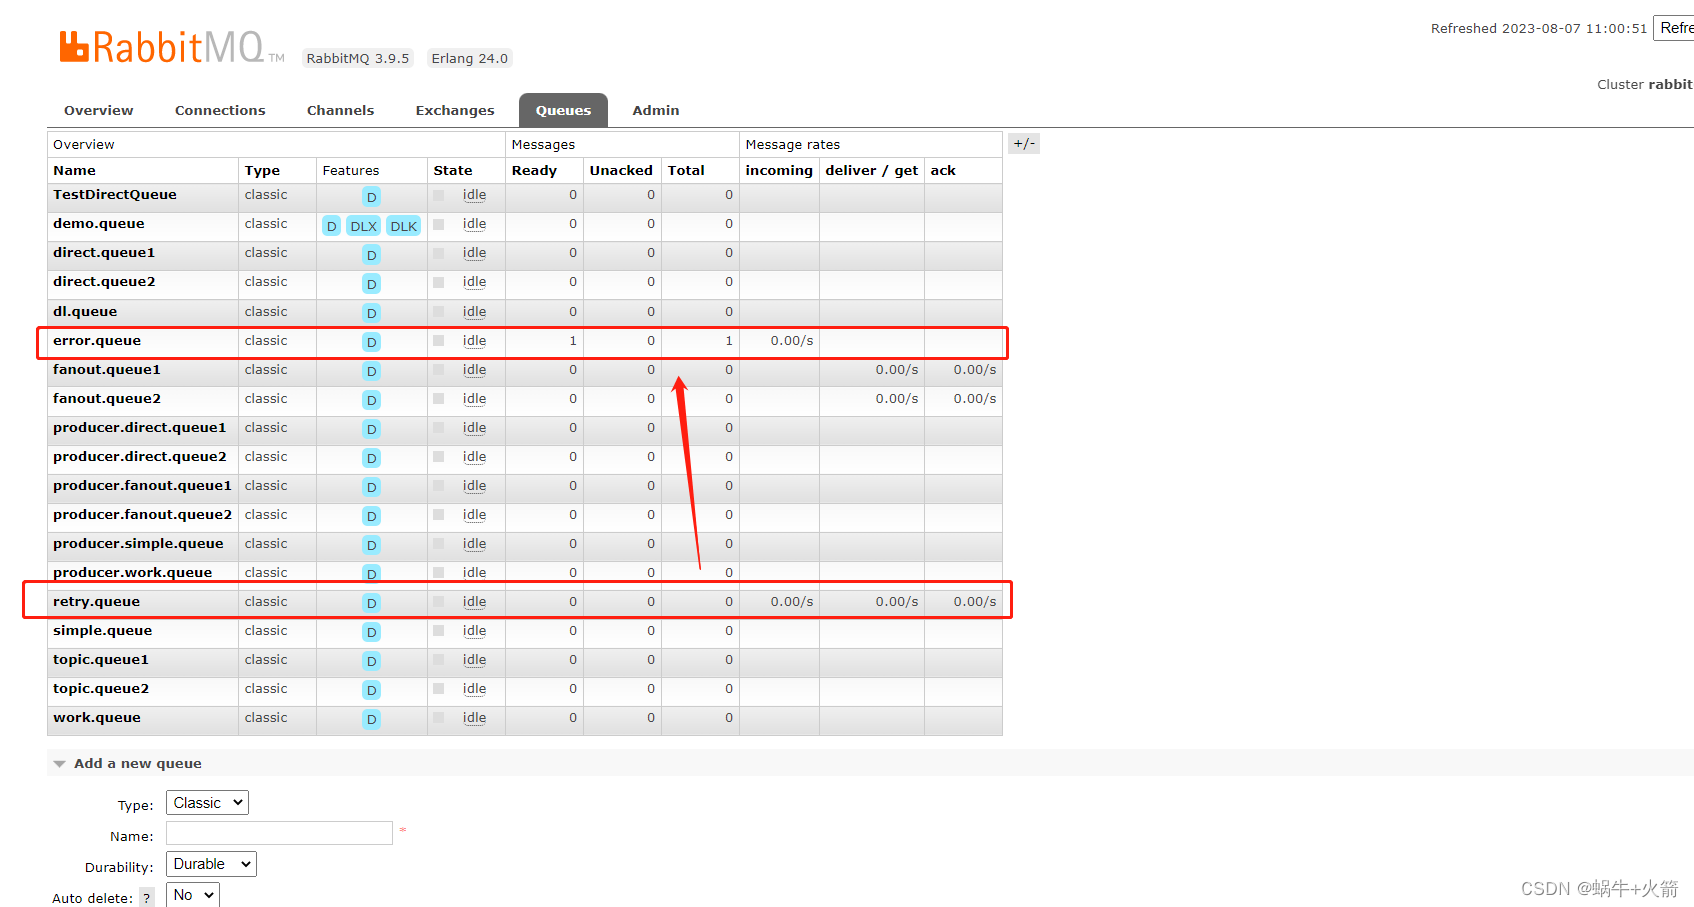Click the D badge in topic.queue1 row

point(371,661)
